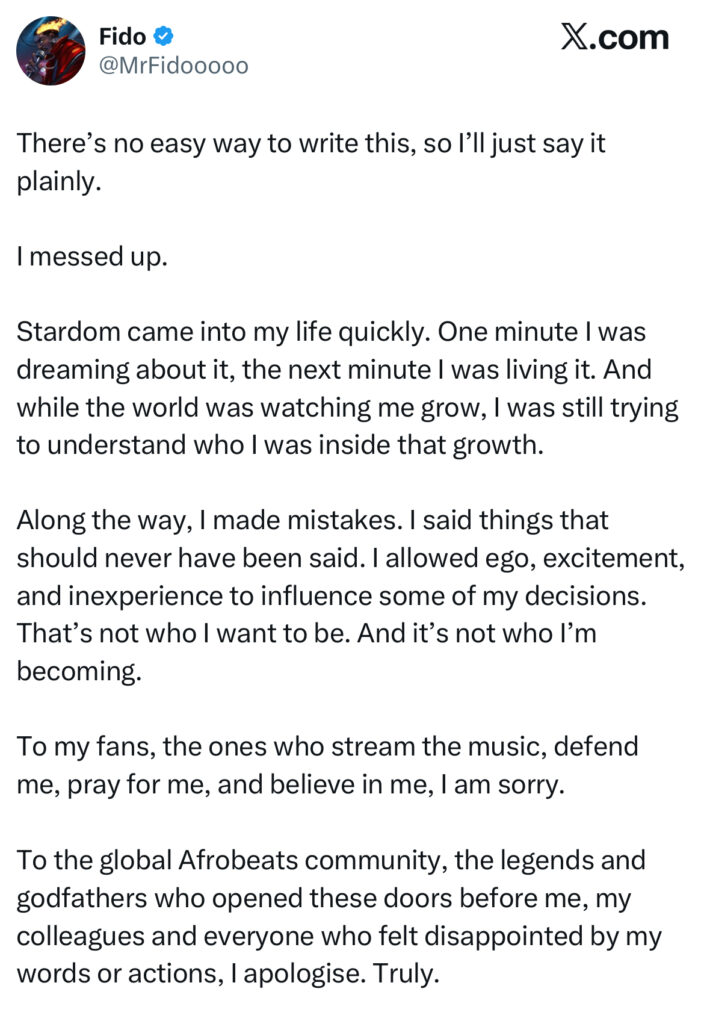Open the display name "Fido"

(x=124, y=37)
